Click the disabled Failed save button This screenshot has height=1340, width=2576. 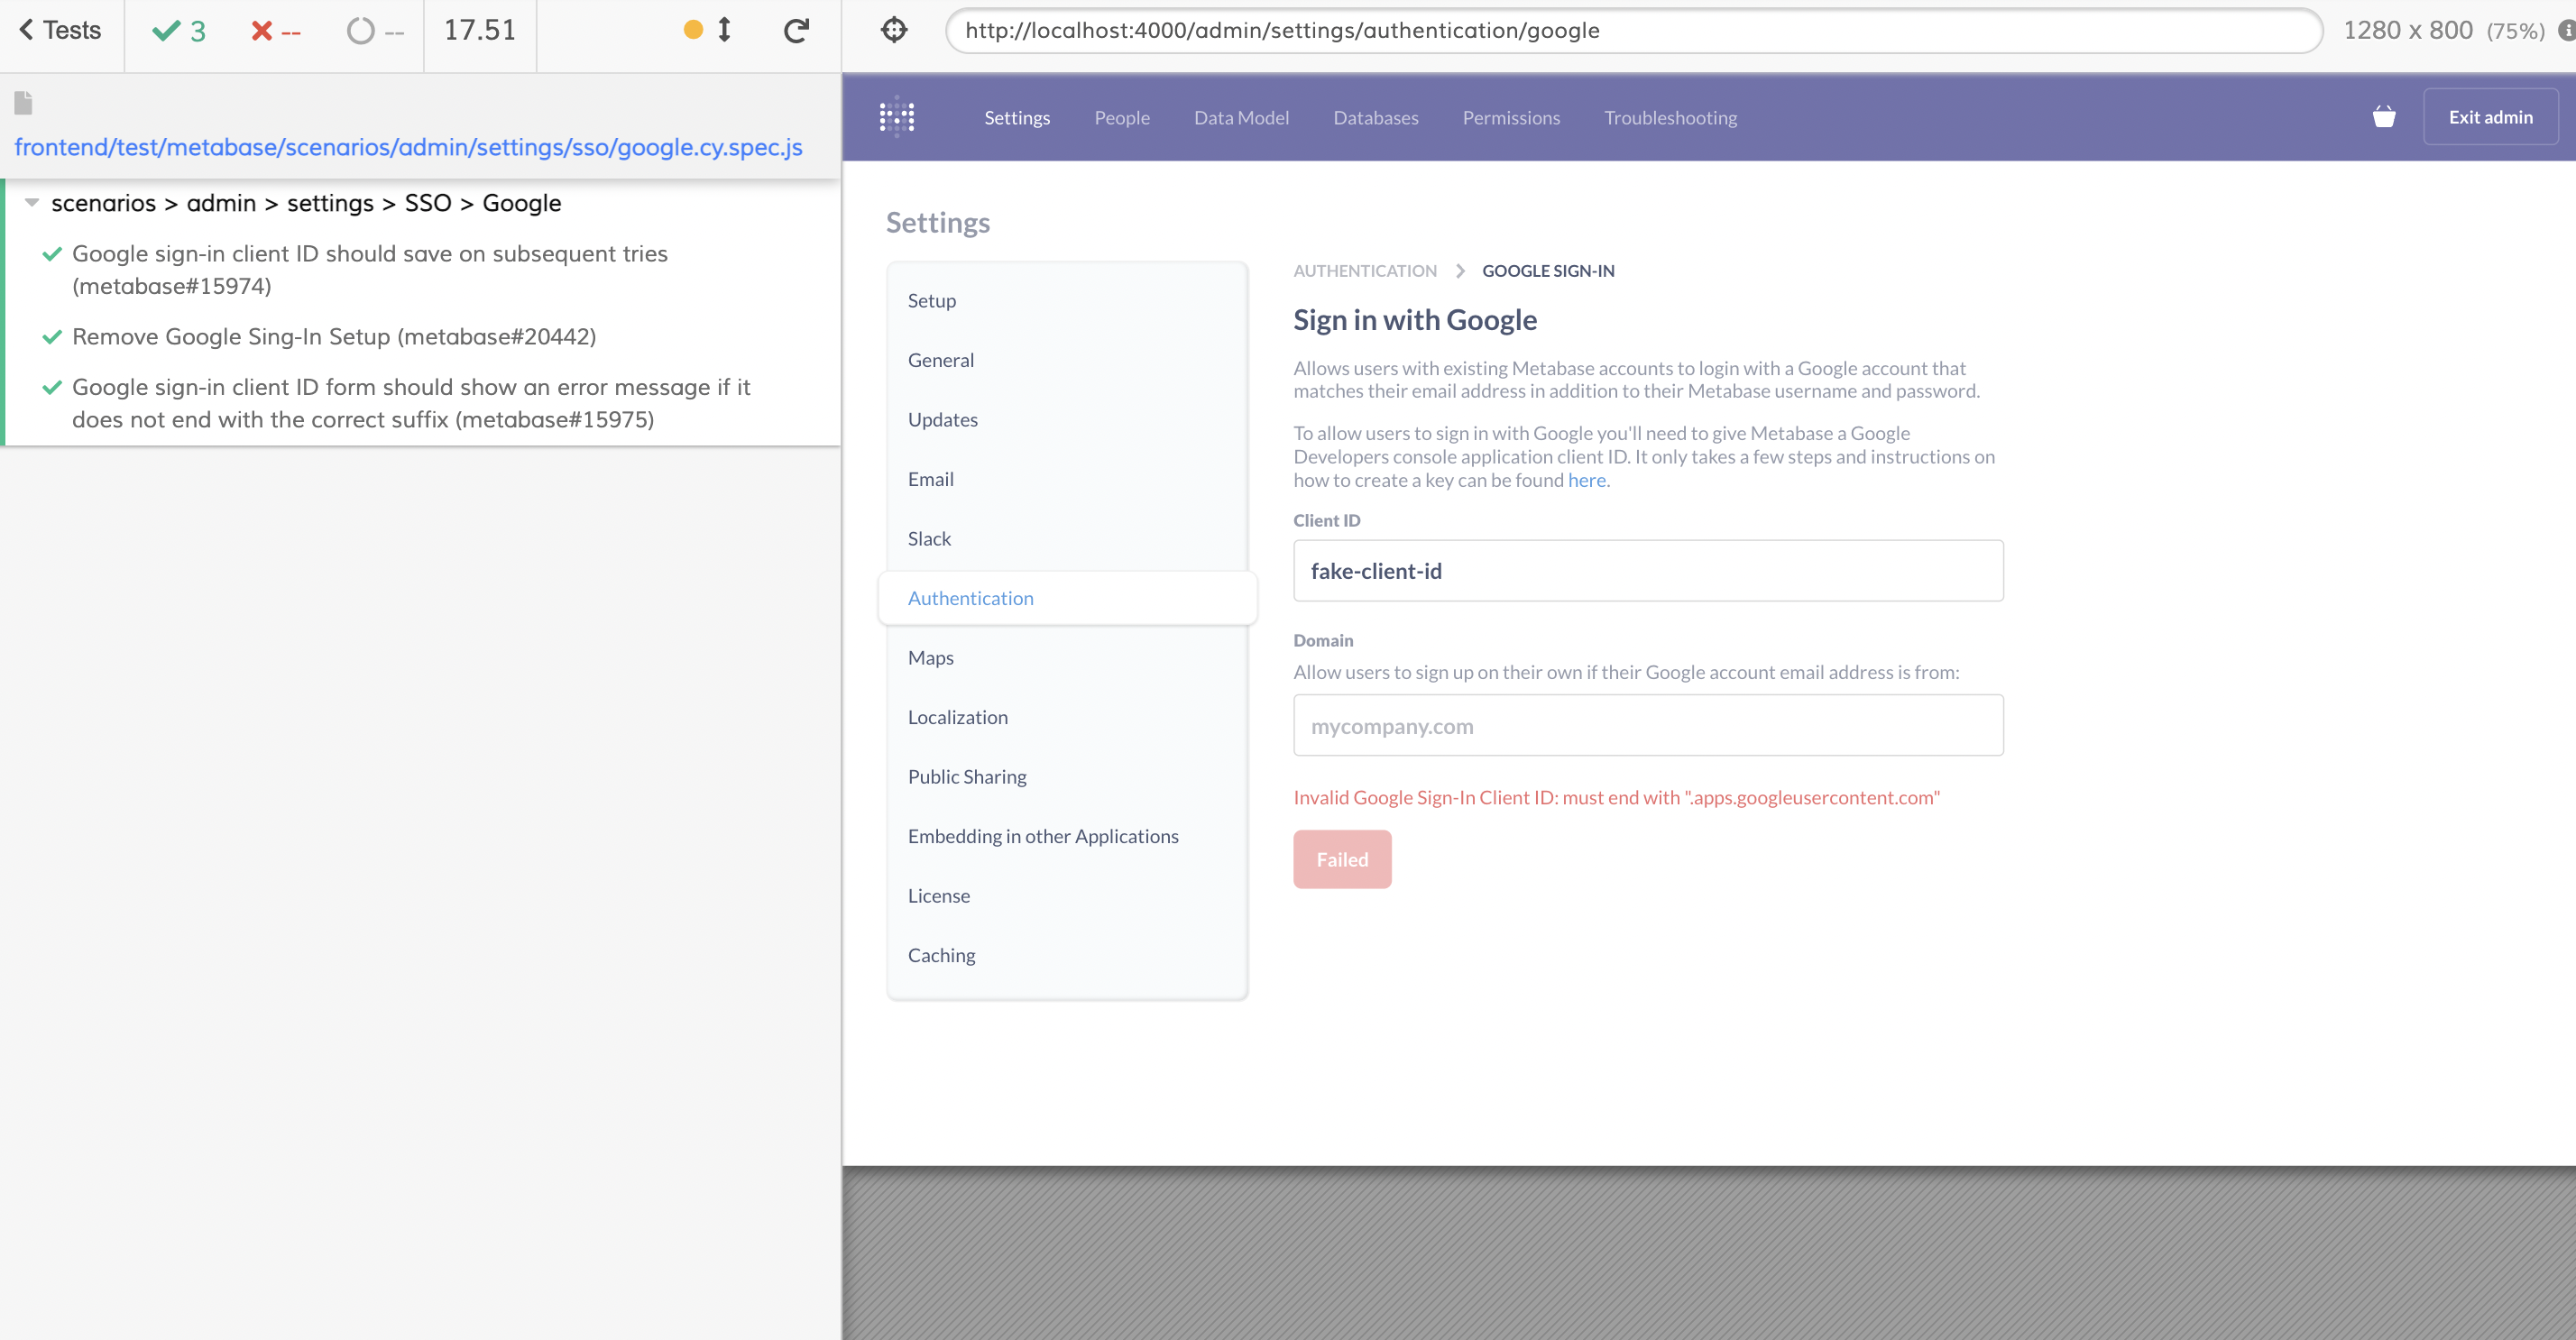coord(1342,858)
